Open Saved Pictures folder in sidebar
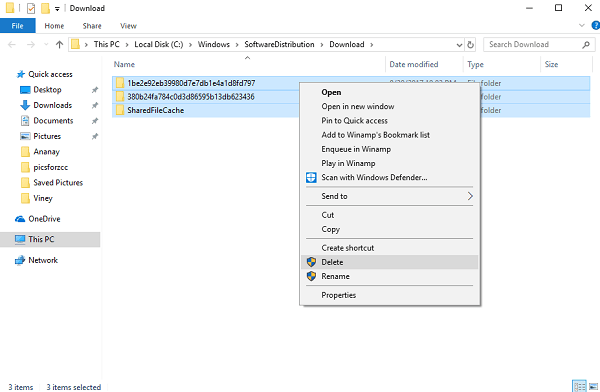 [58, 183]
